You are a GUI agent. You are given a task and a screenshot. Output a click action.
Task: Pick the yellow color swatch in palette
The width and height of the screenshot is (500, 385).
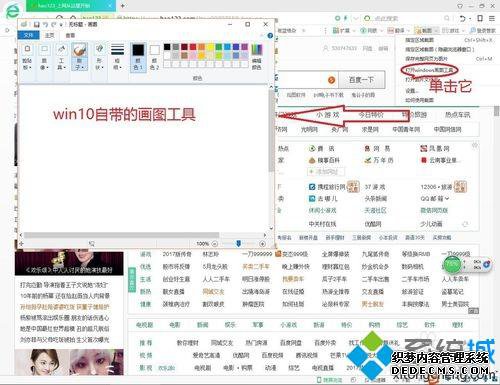coord(210,47)
